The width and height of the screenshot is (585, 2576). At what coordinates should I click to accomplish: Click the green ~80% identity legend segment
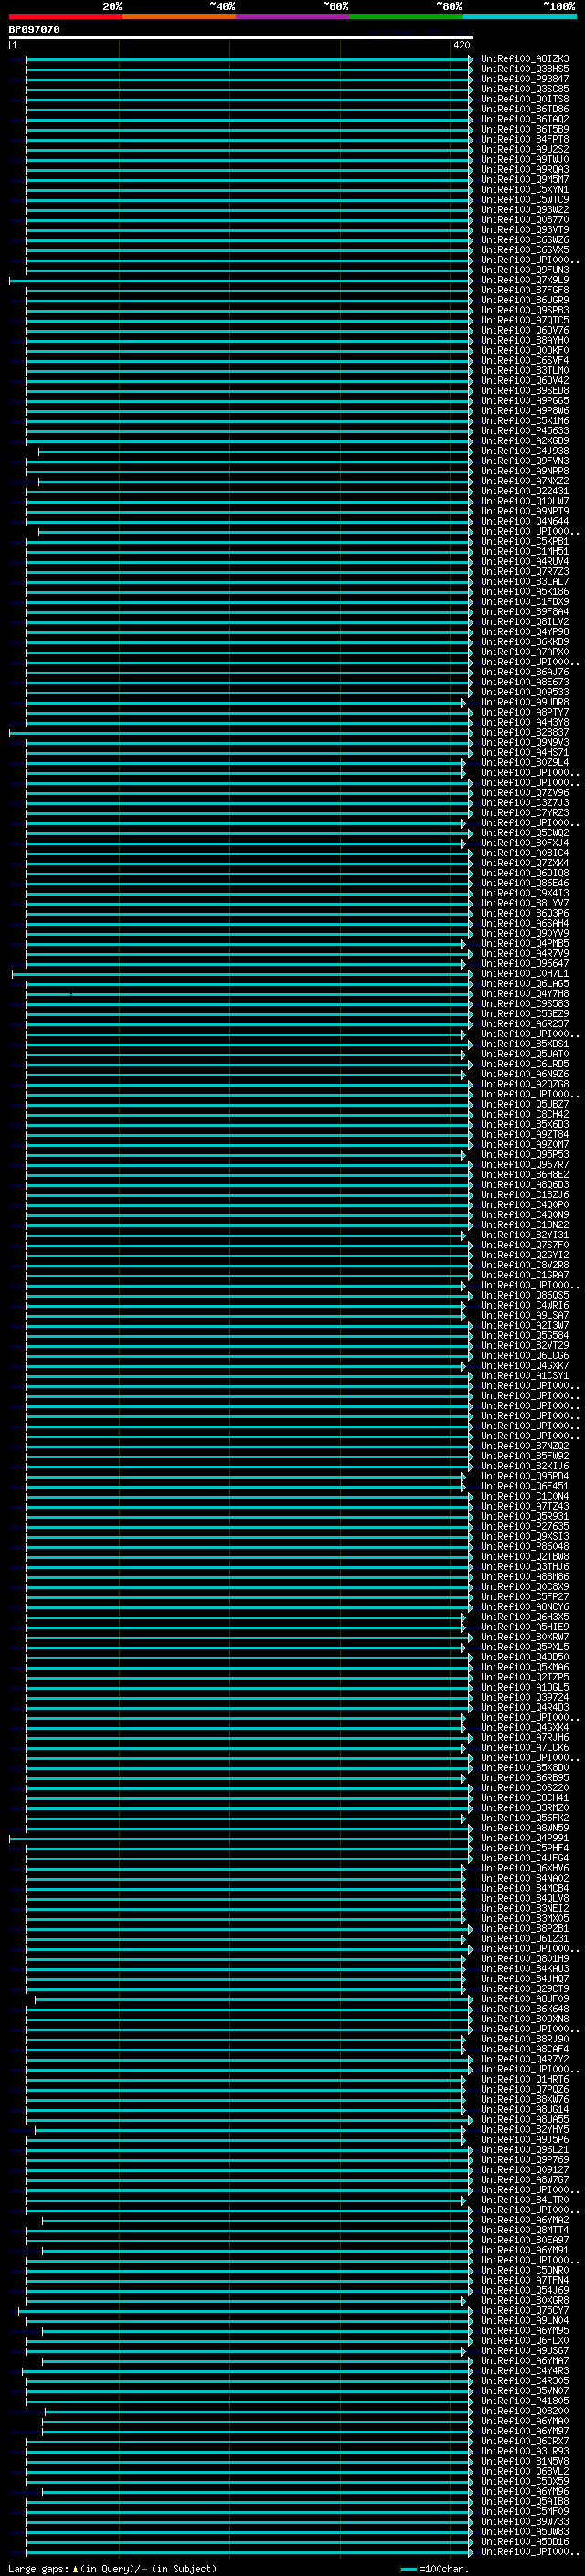pyautogui.click(x=406, y=16)
